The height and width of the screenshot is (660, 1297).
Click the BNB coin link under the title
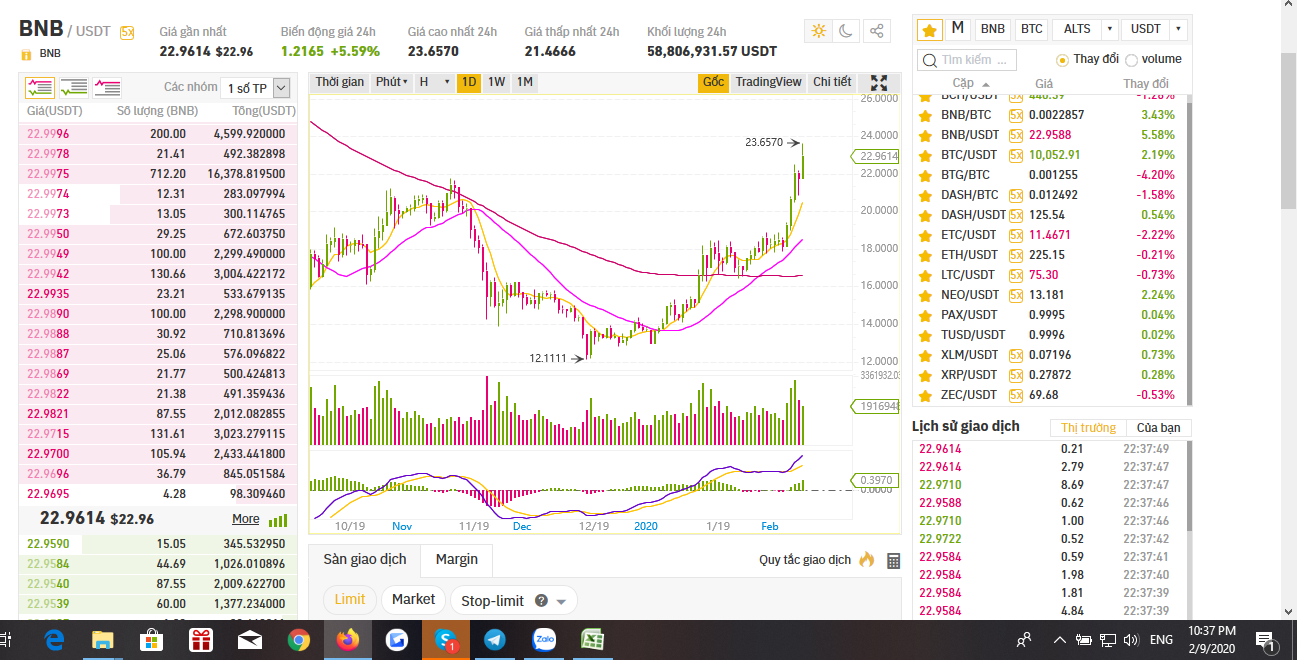click(50, 54)
